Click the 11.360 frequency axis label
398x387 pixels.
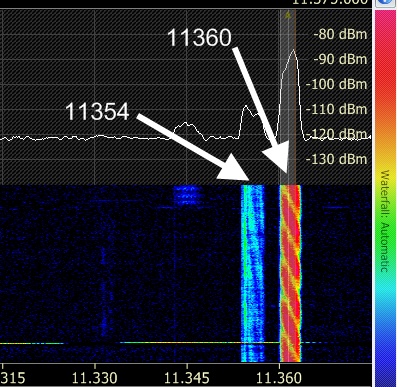pyautogui.click(x=279, y=378)
